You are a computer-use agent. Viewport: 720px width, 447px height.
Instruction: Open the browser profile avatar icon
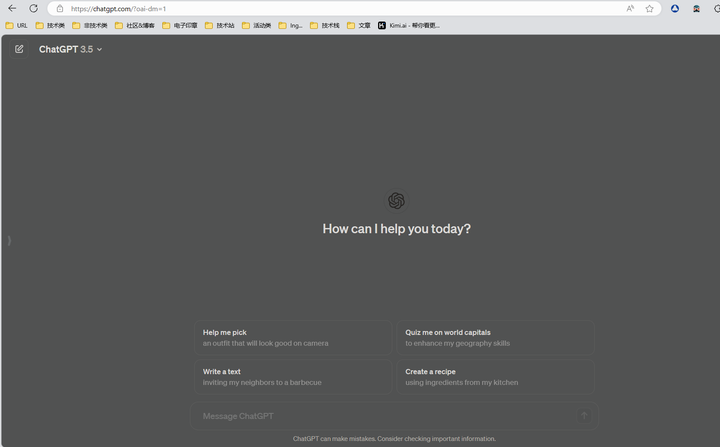[x=675, y=8]
